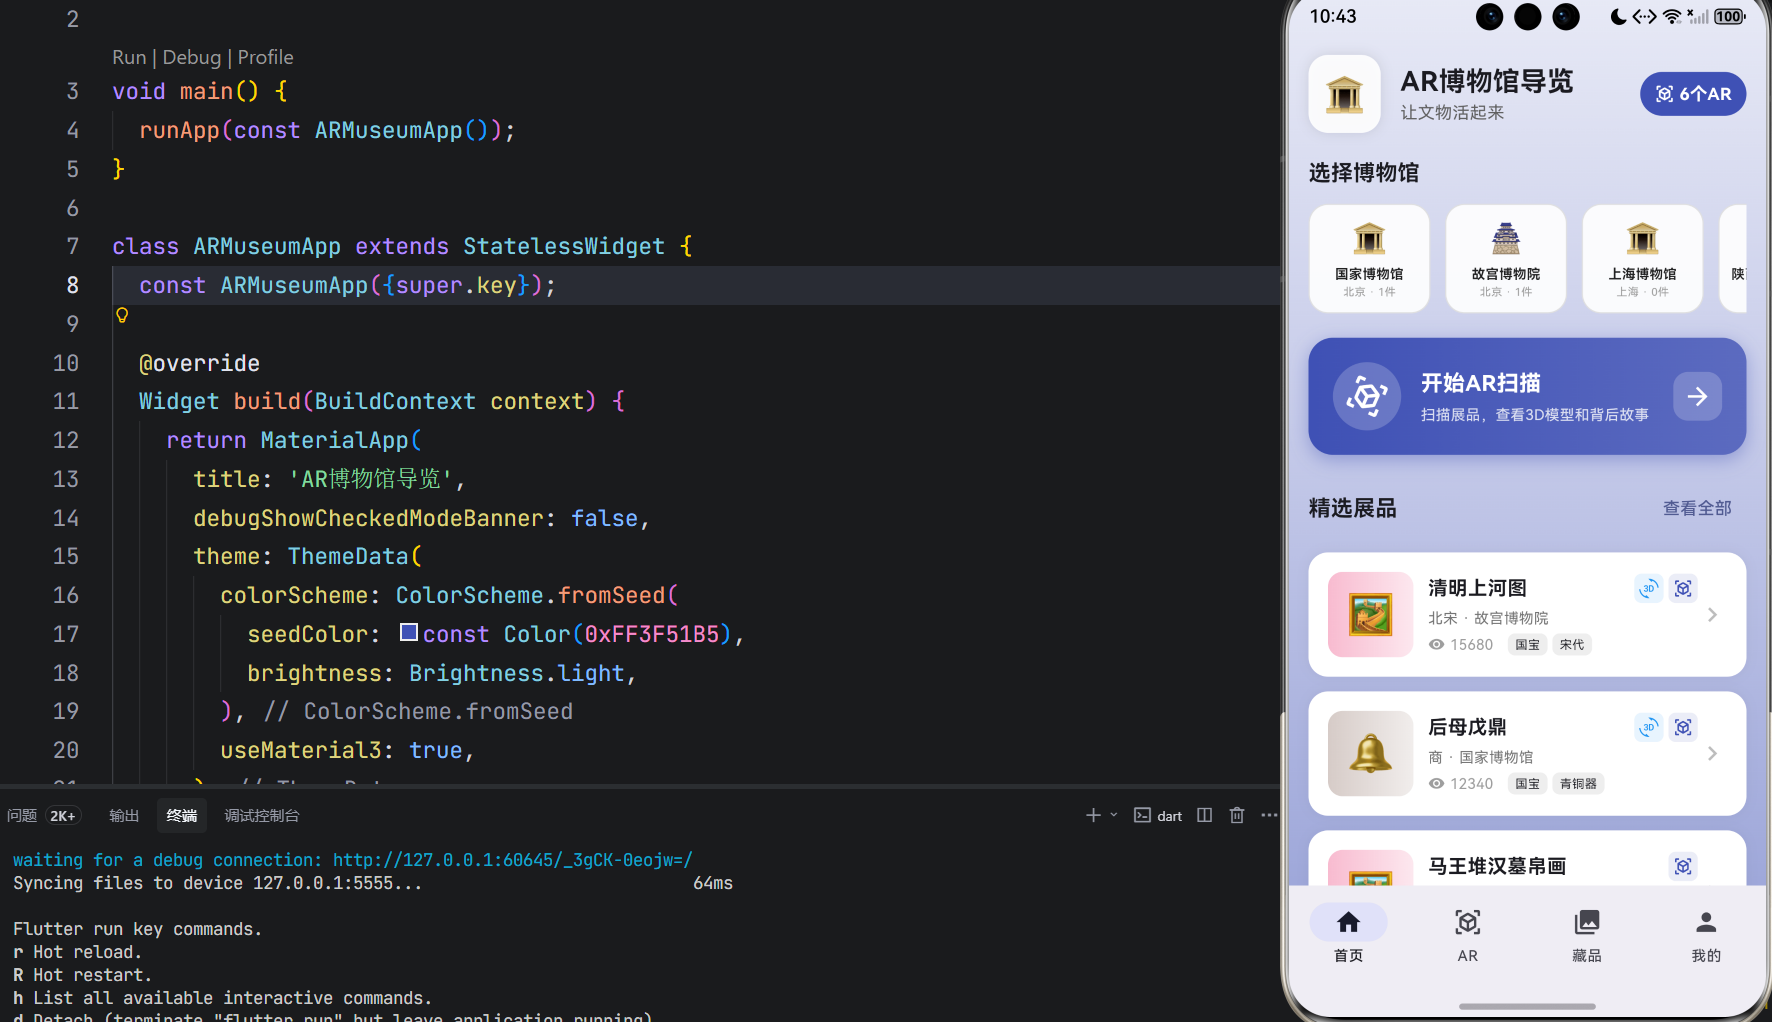
Task: Tap the 开始AR扫描 banner
Action: [x=1527, y=396]
